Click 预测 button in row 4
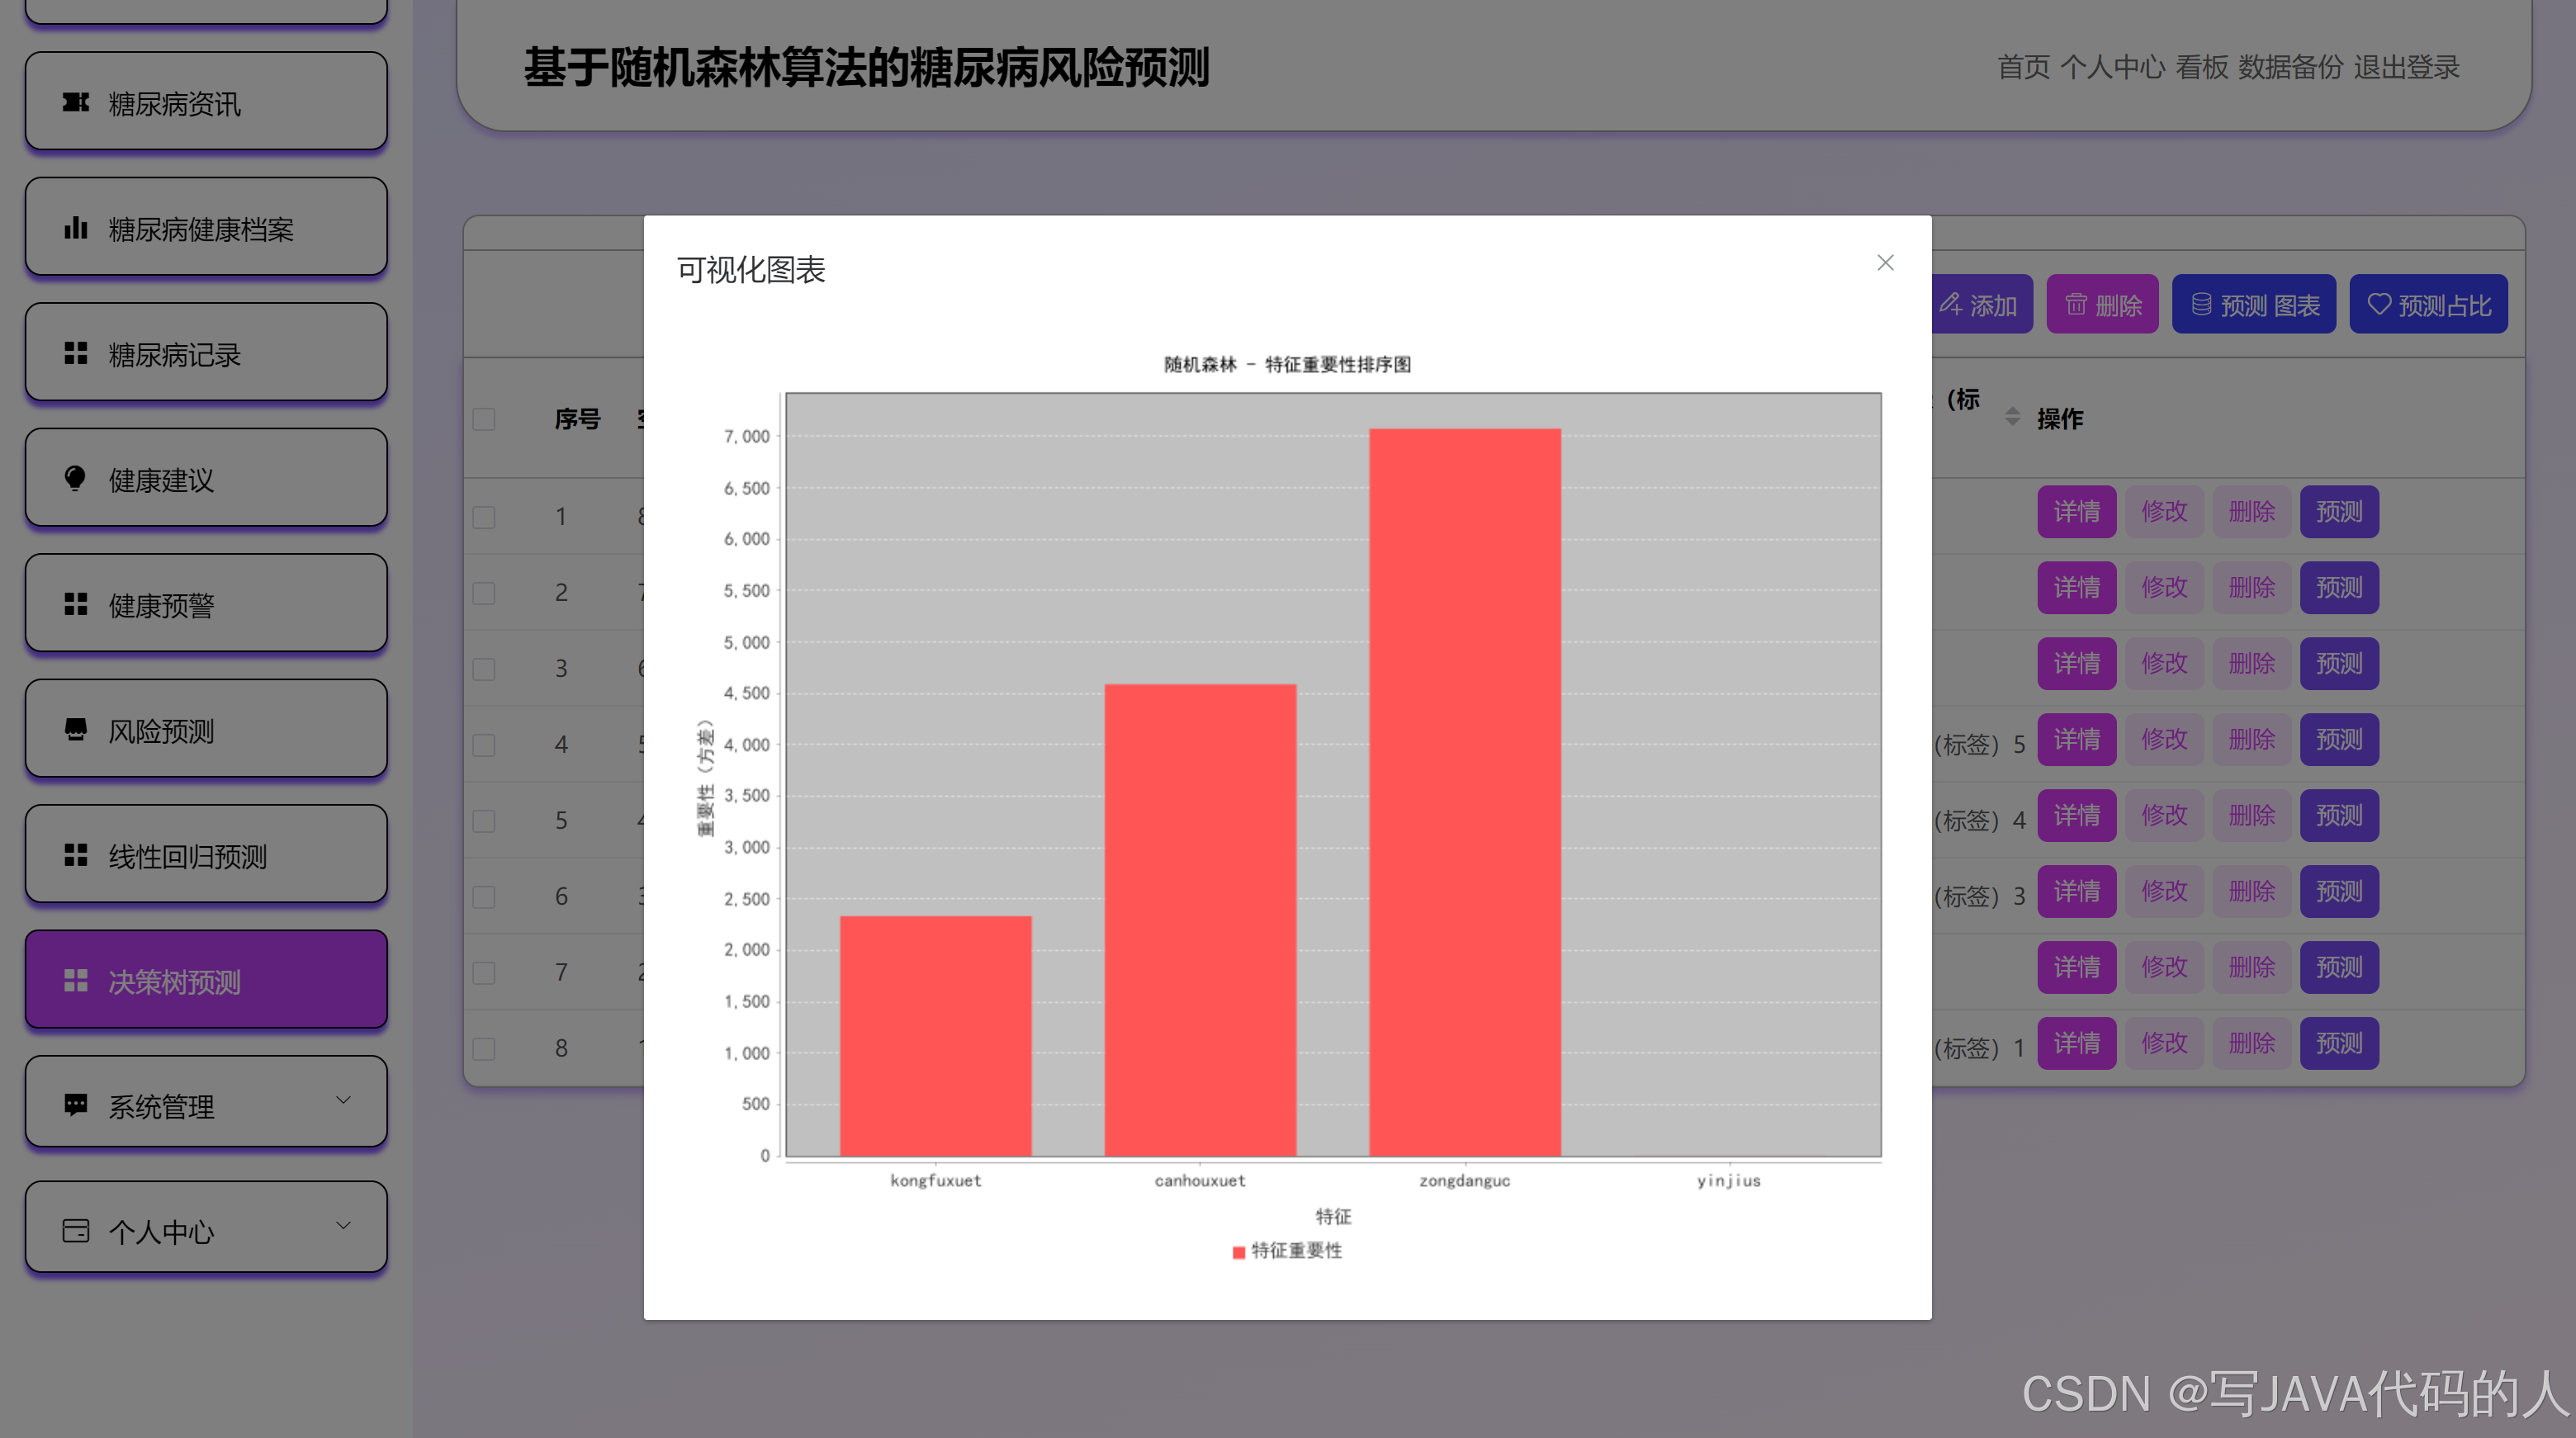 coord(2339,740)
